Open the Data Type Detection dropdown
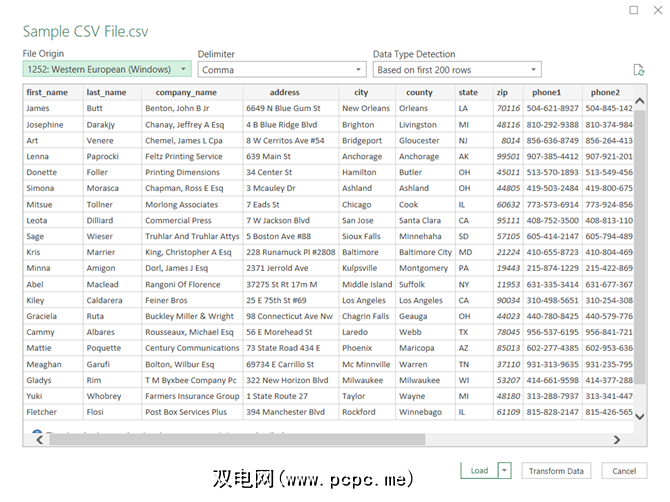Viewport: 670px width, 502px height. [457, 70]
